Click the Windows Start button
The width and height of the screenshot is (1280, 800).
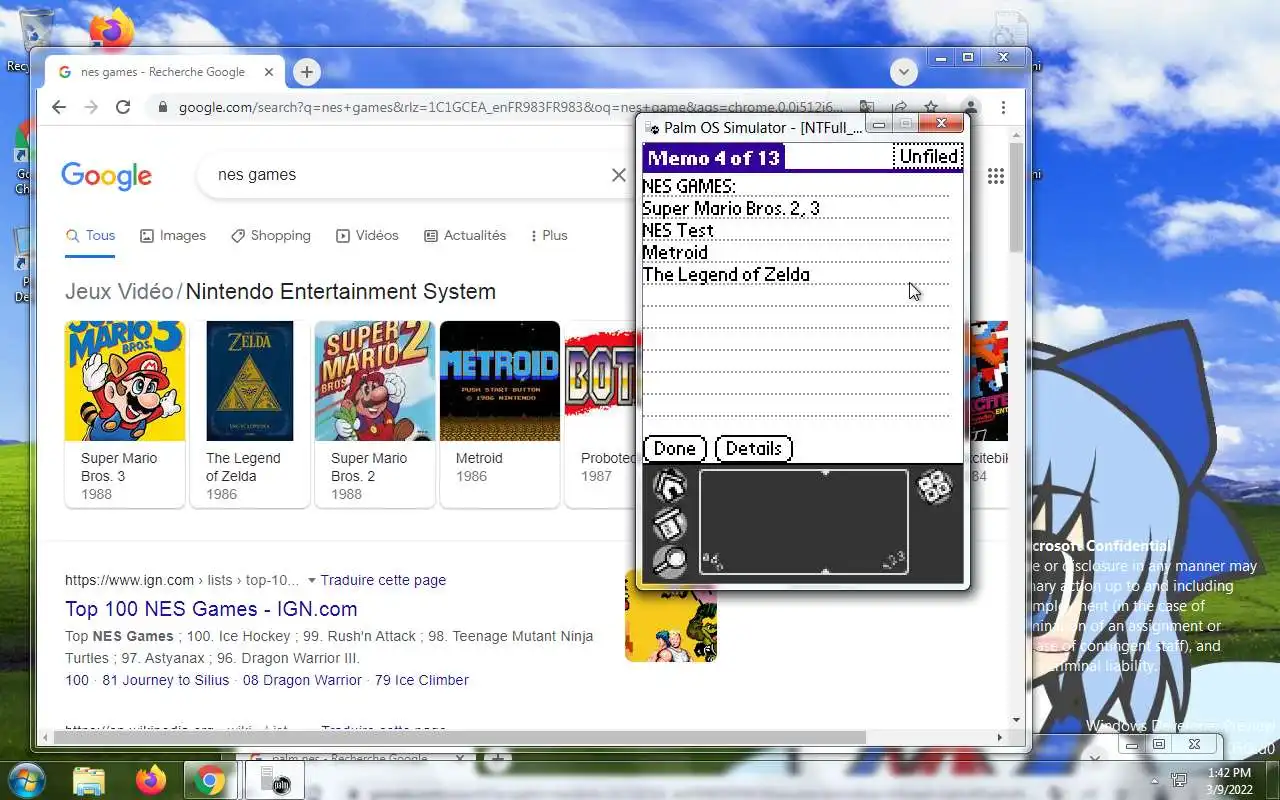pyautogui.click(x=27, y=779)
